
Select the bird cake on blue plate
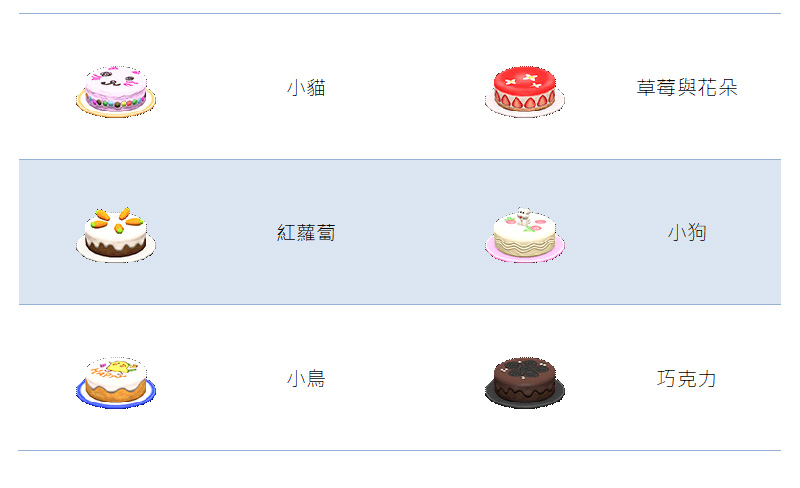coord(116,382)
